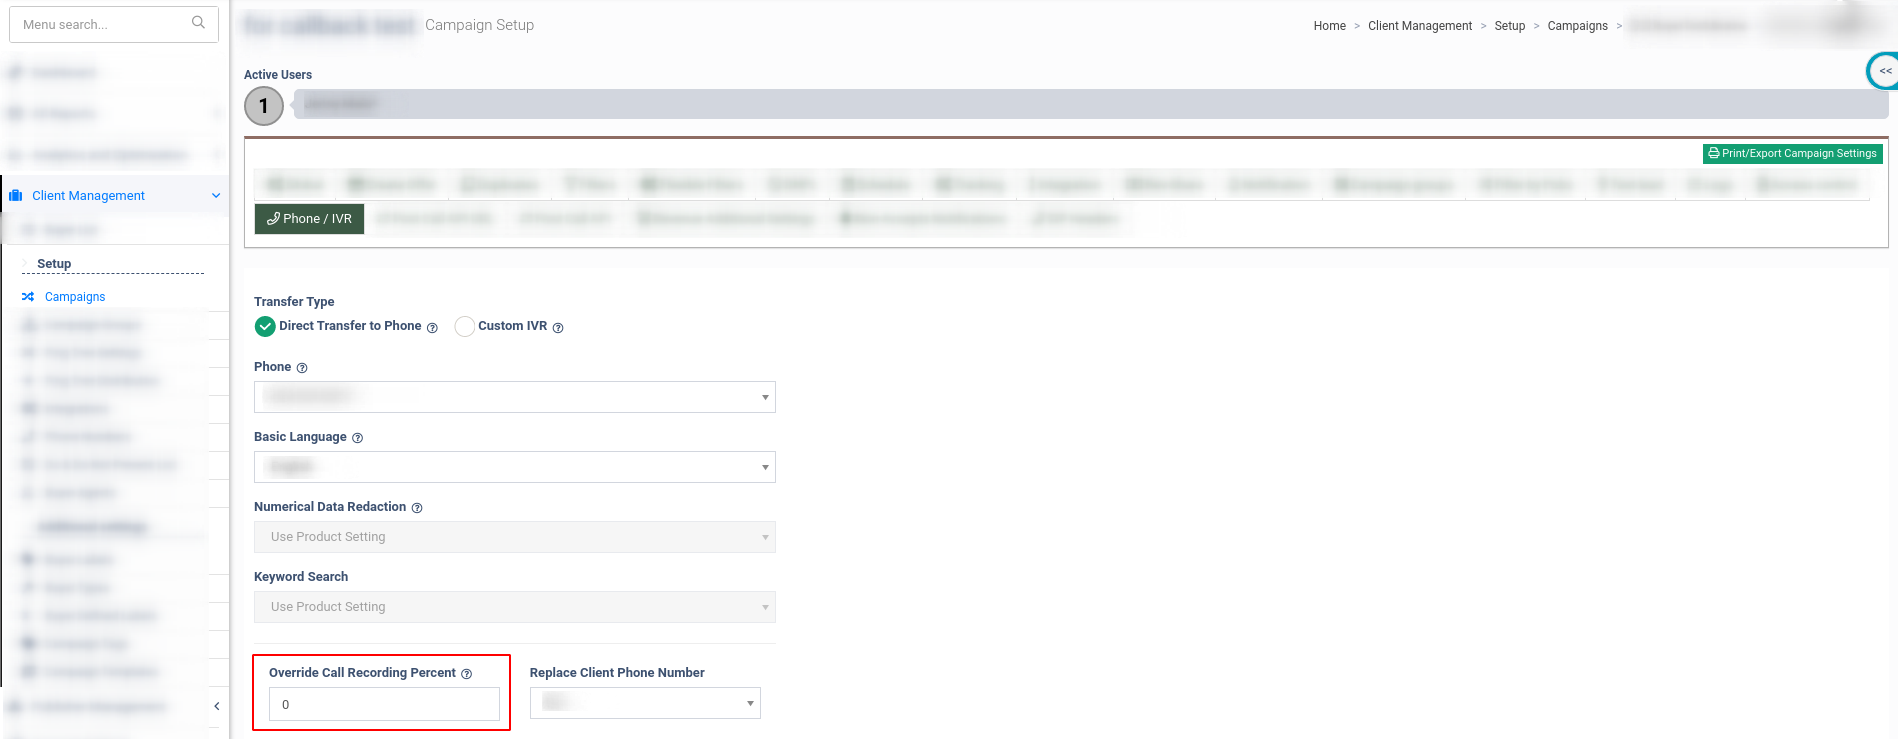Click Print/Export Campaign Settings button

pyautogui.click(x=1792, y=154)
